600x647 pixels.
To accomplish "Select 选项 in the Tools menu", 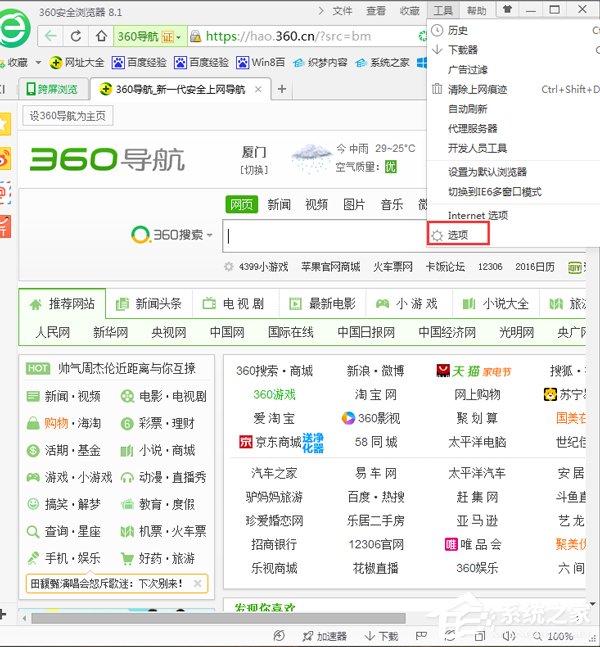I will pyautogui.click(x=458, y=235).
